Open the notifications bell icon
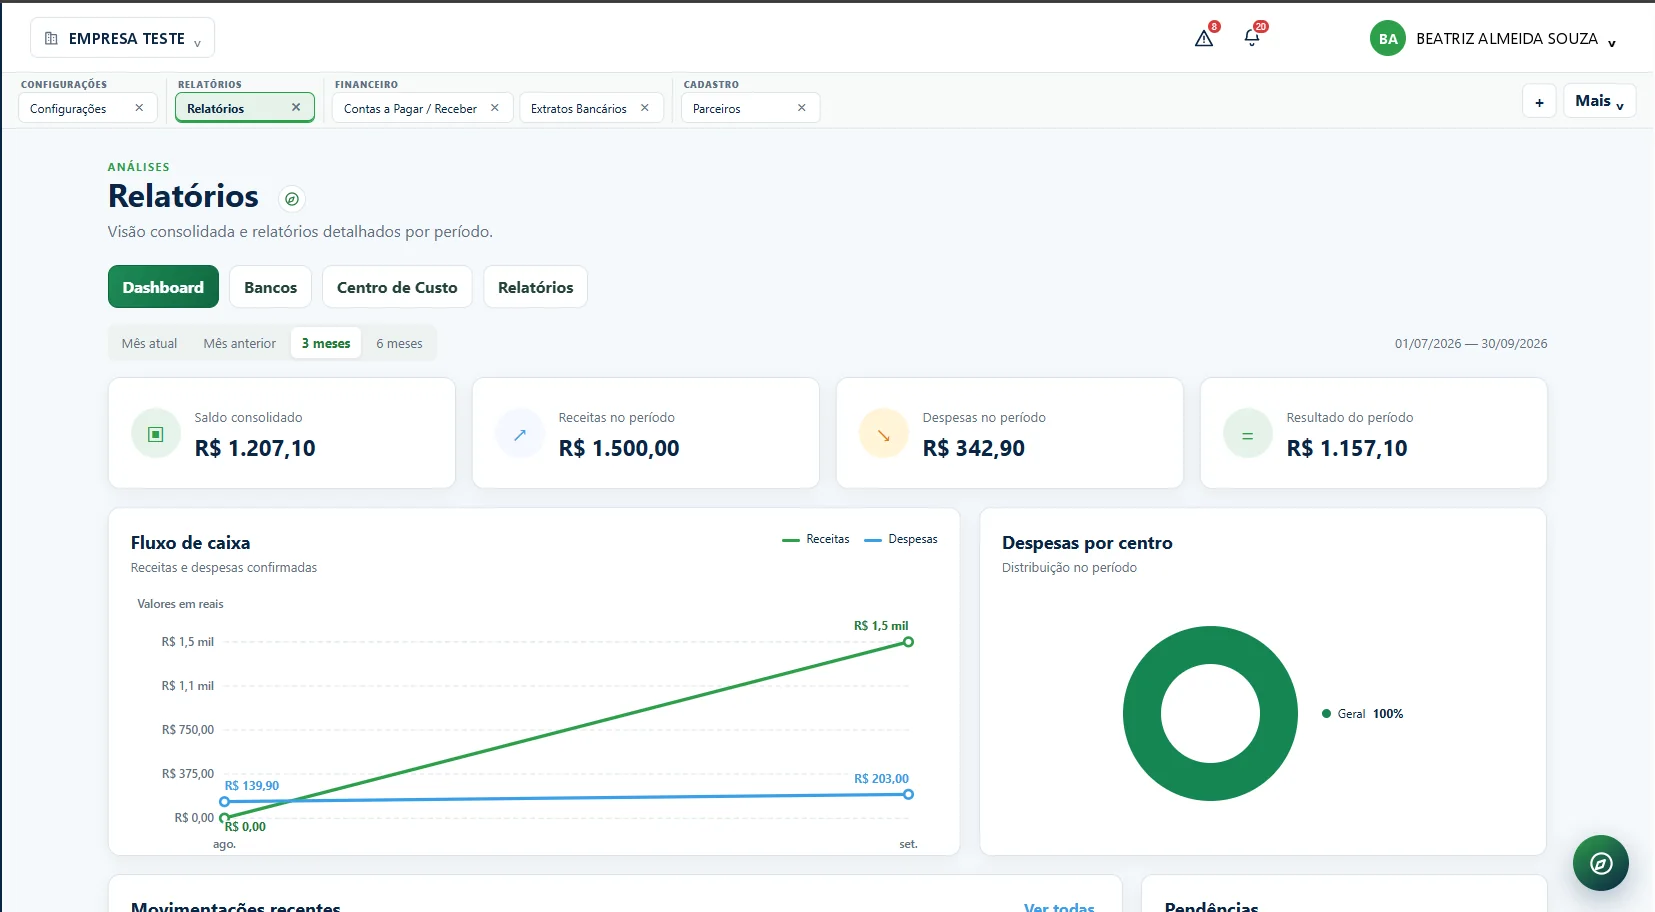1655x912 pixels. 1252,38
